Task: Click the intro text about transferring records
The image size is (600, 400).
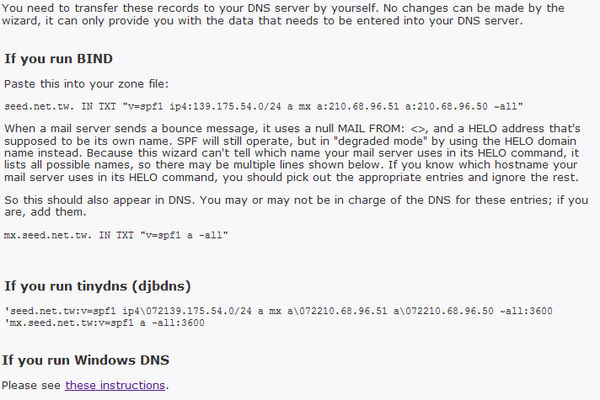Action: [x=283, y=14]
